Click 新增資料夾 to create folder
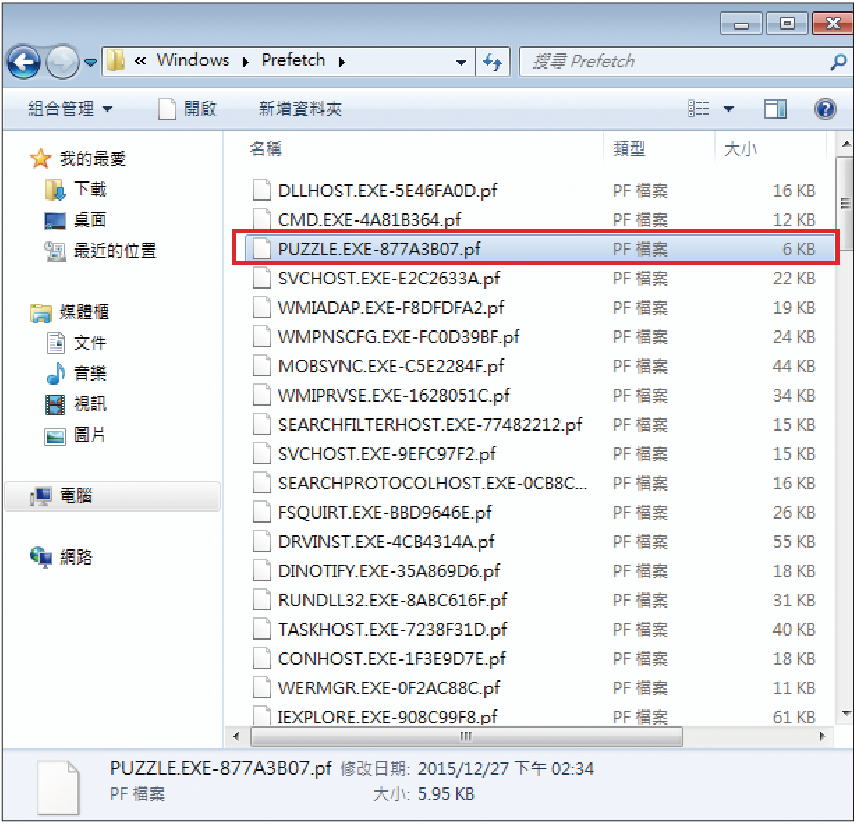857x825 pixels. (300, 109)
